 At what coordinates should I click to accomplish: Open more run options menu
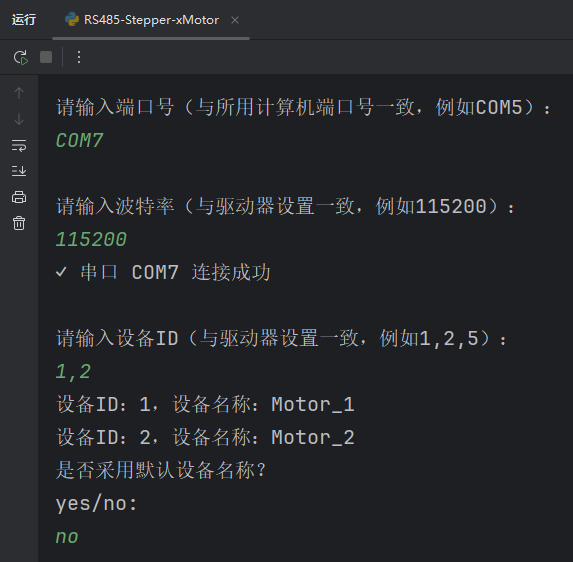79,57
